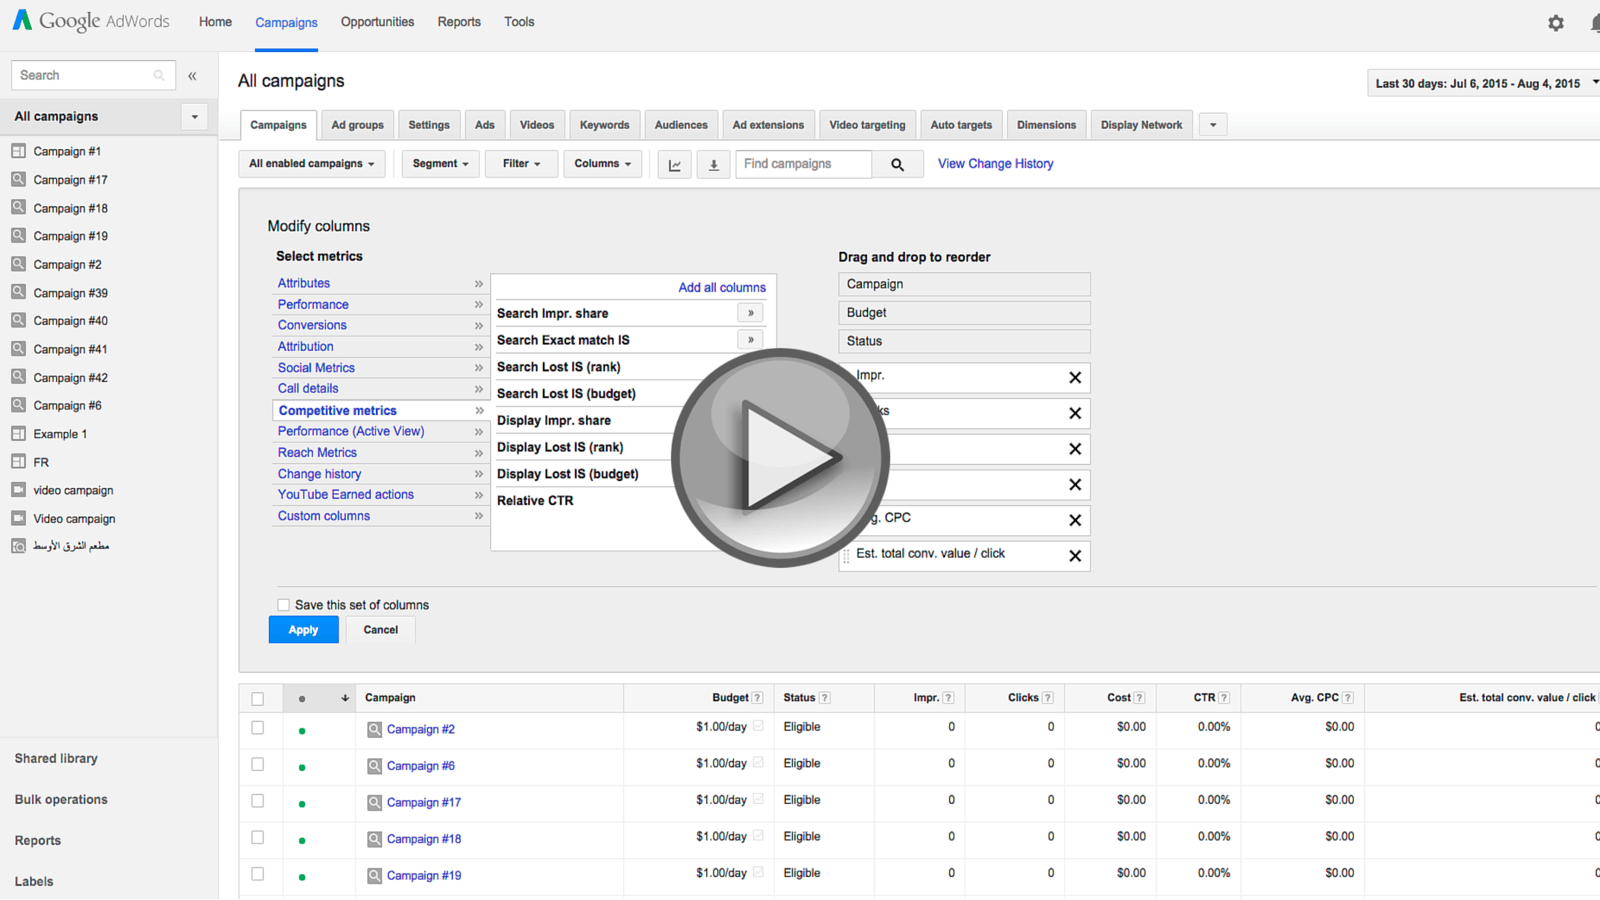
Task: Click sort arrow in status column header
Action: pyautogui.click(x=345, y=698)
